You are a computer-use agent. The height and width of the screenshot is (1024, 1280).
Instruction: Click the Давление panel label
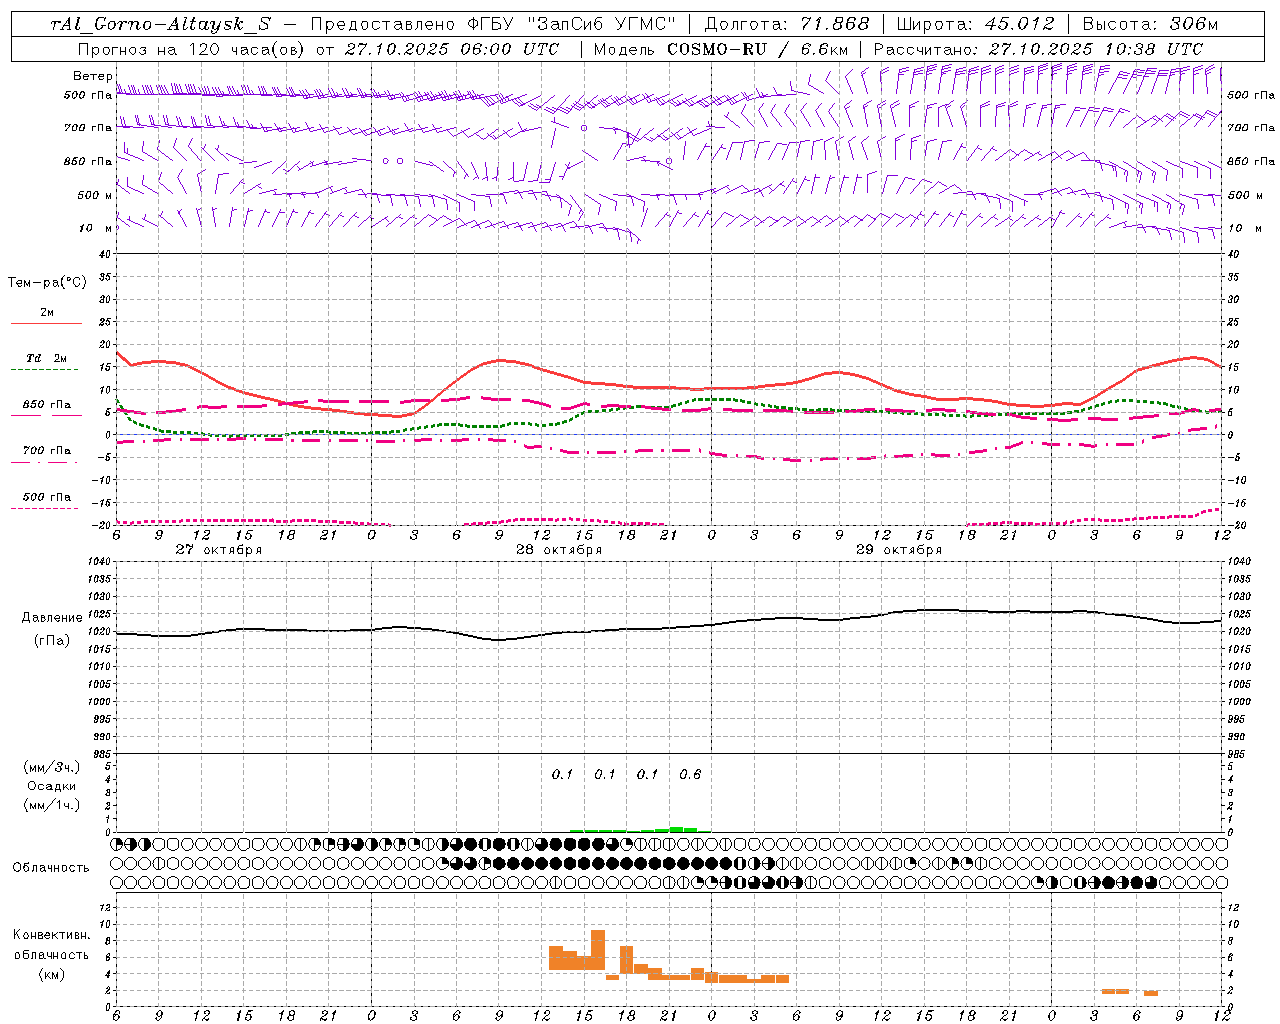[x=52, y=618]
